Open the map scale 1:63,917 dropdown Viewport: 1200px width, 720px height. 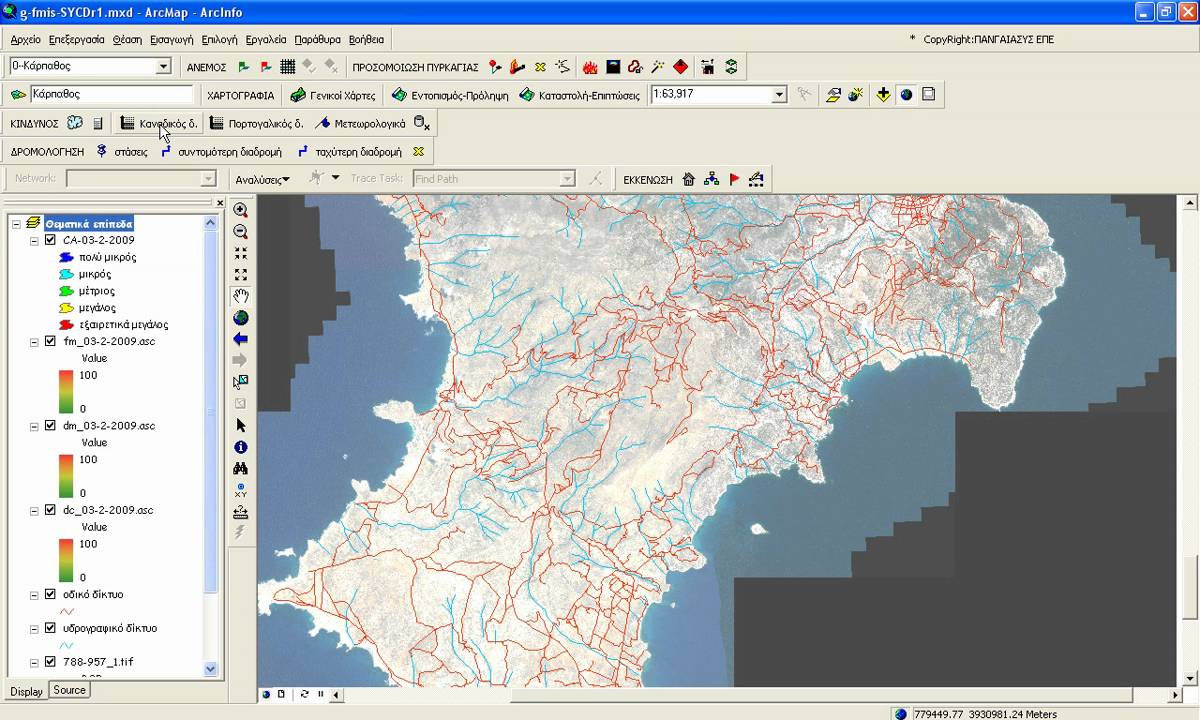[x=779, y=95]
